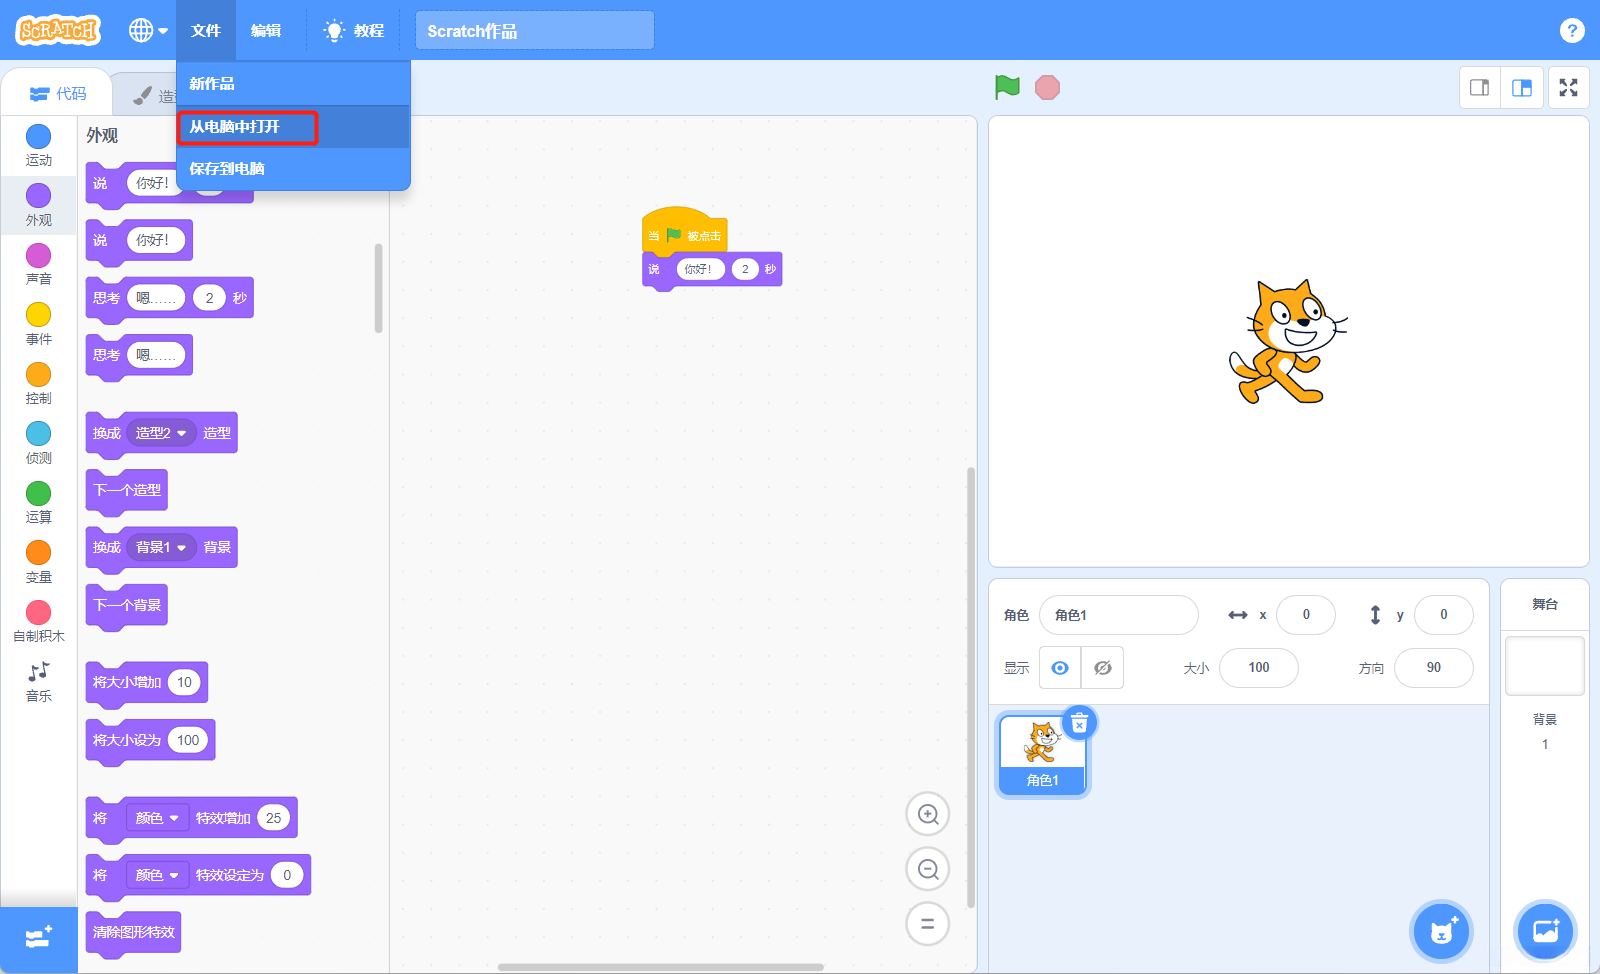Open the 教程 tutorials
The width and height of the screenshot is (1600, 974).
click(x=354, y=30)
